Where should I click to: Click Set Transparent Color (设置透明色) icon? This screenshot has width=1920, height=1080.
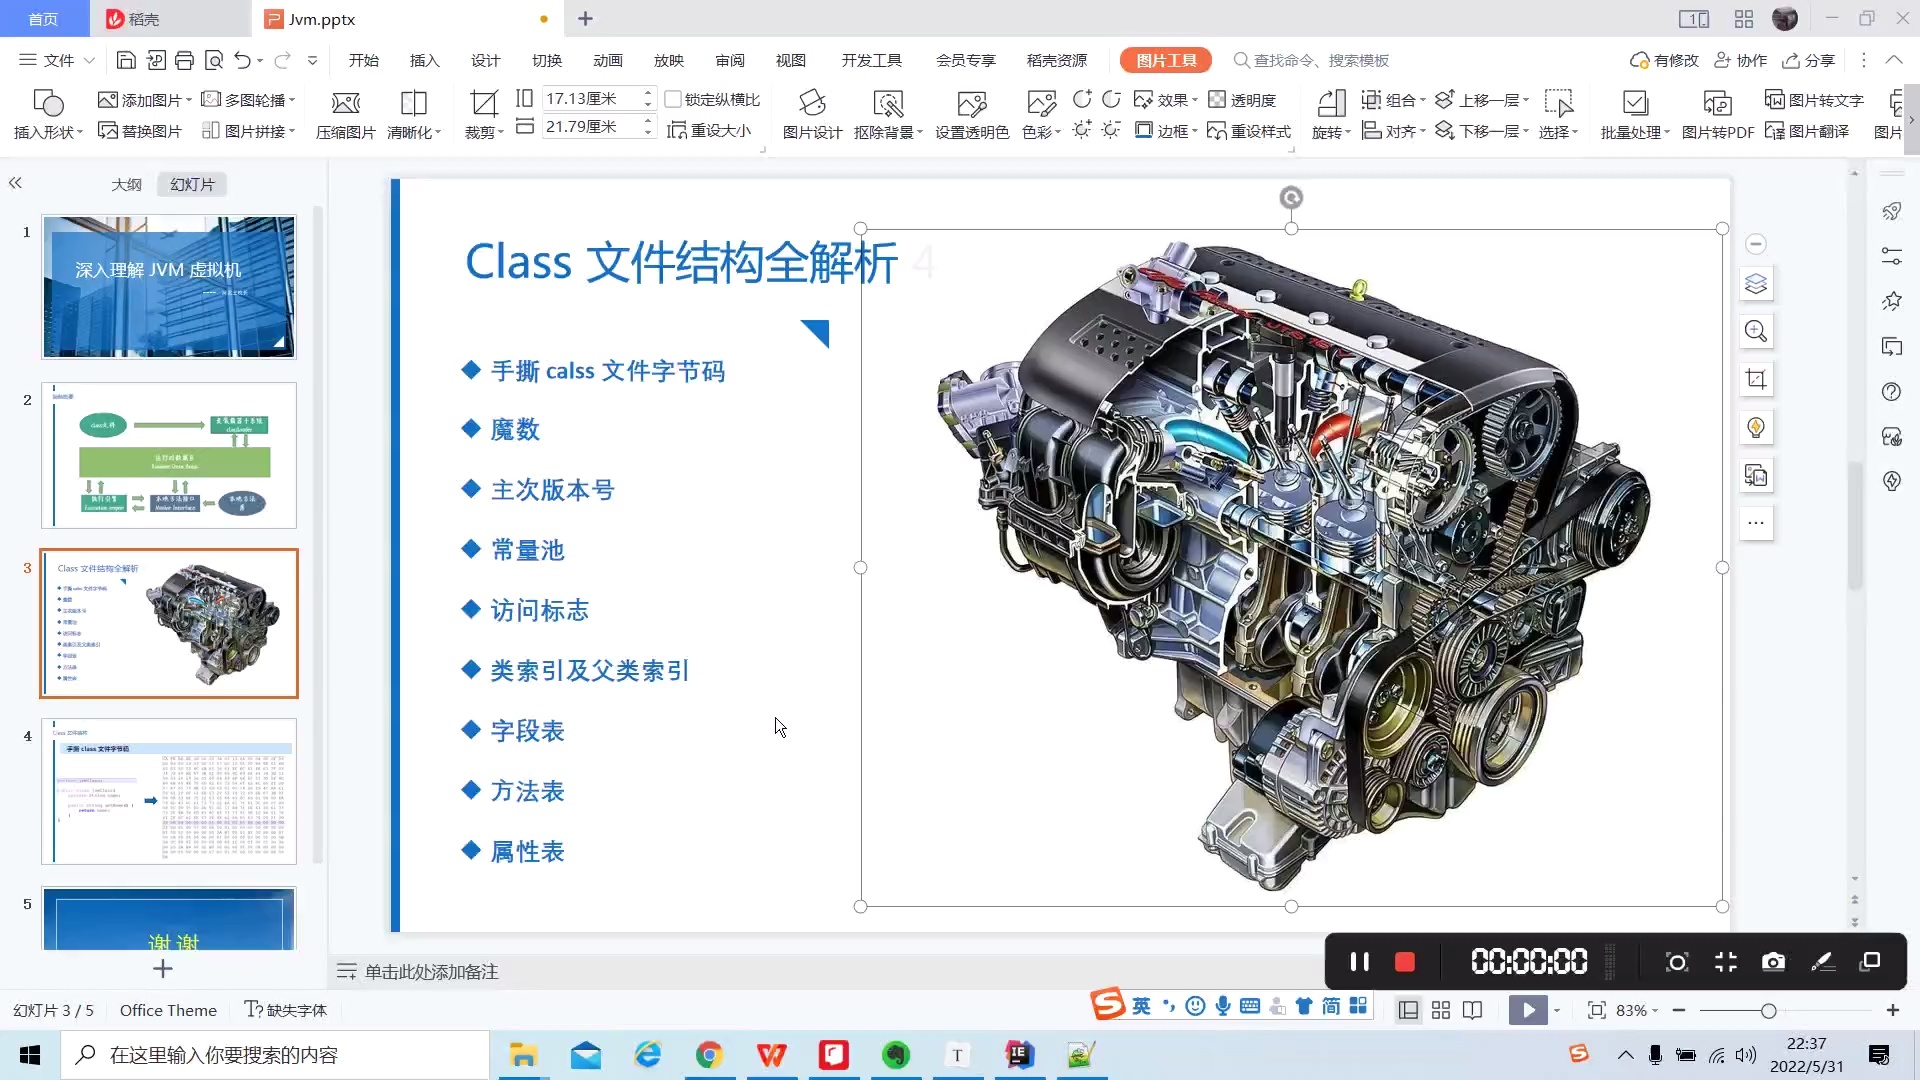[x=971, y=103]
